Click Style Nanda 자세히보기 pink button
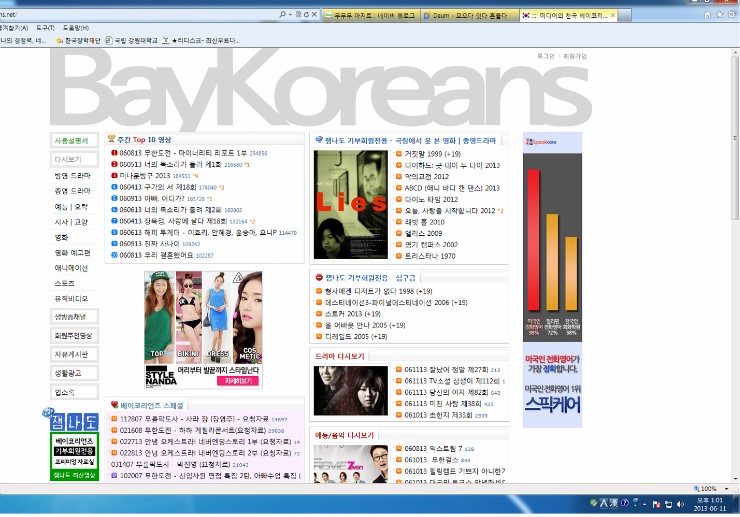Viewport: 740px width, 517px height. coord(238,381)
